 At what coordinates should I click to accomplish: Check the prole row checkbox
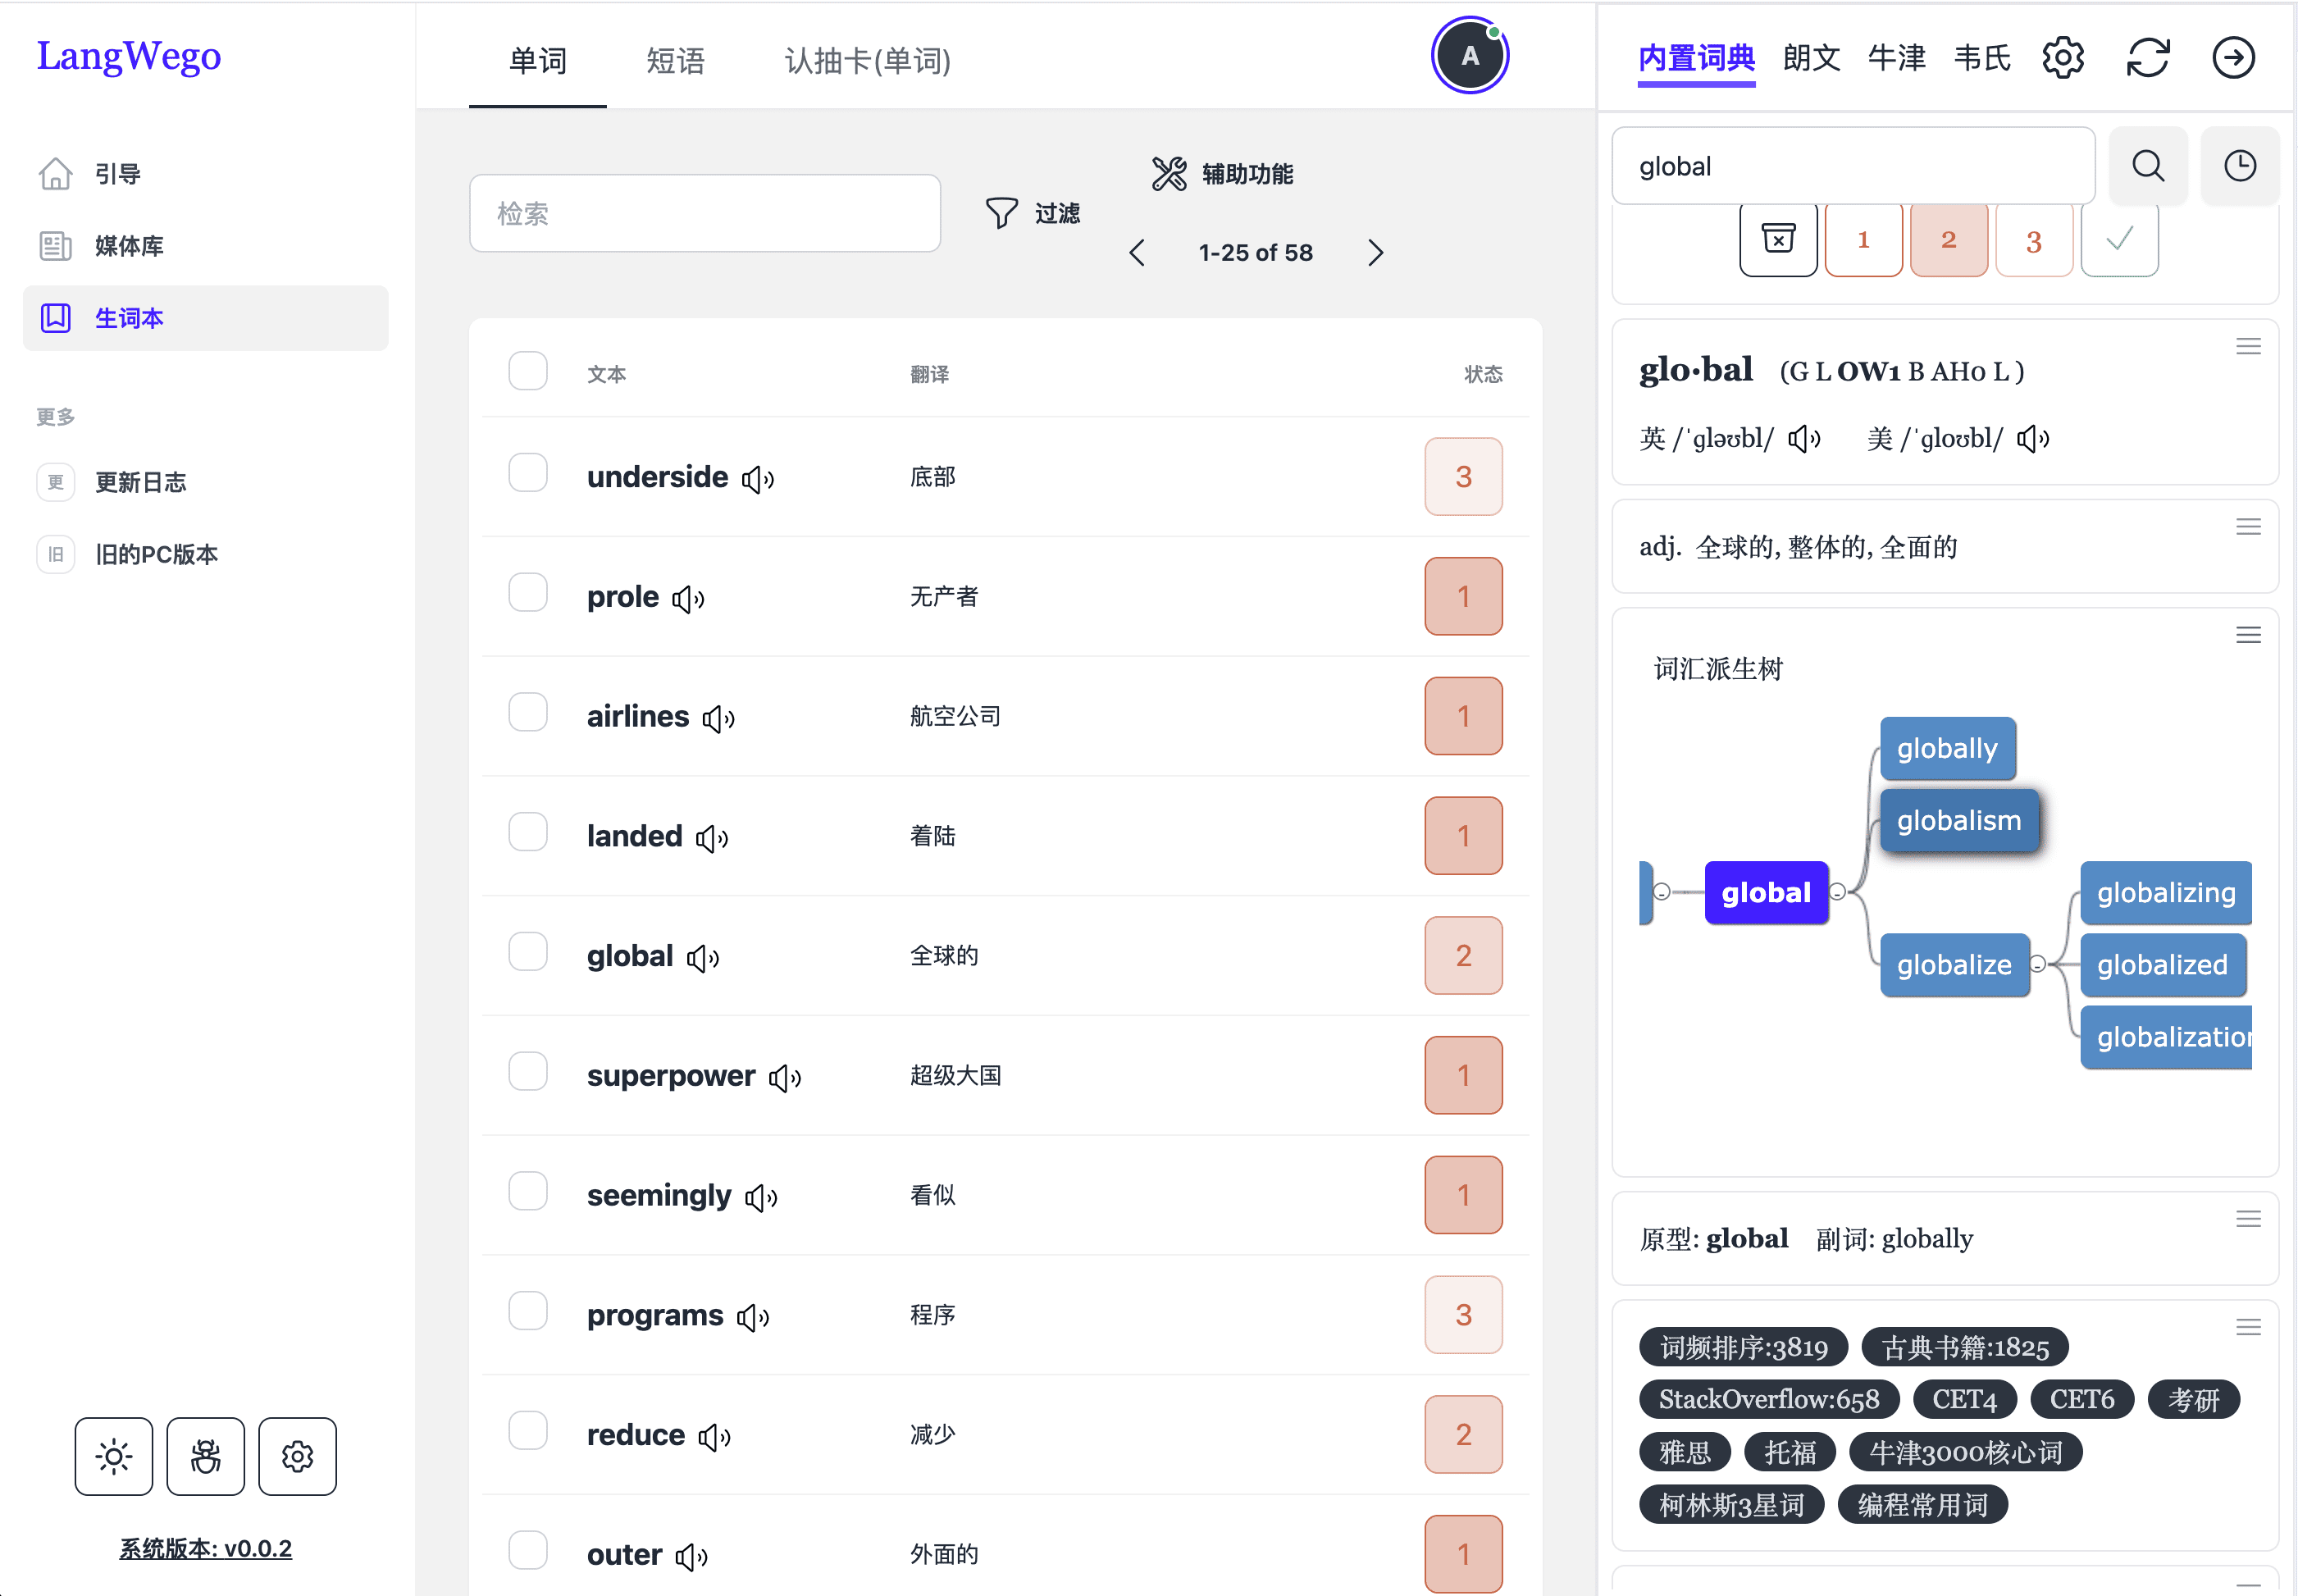528,593
